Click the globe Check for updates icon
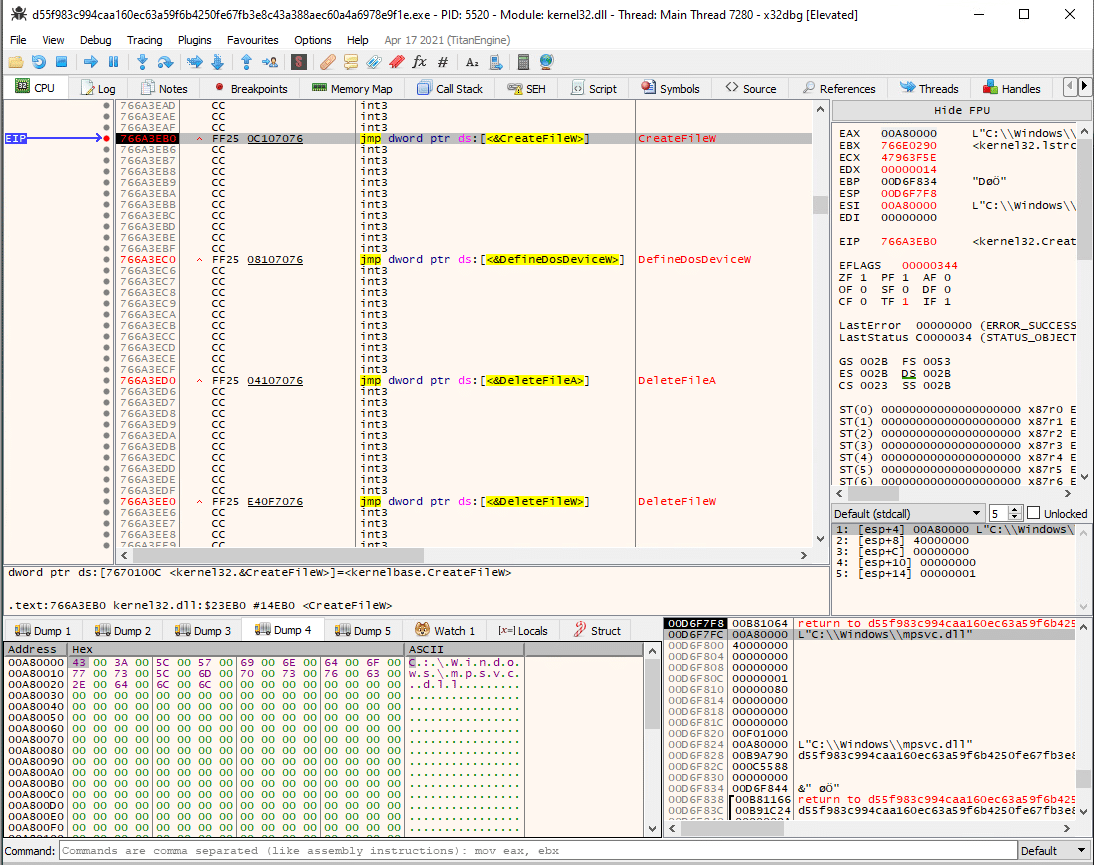Screen dimensions: 1094x865 (546, 62)
